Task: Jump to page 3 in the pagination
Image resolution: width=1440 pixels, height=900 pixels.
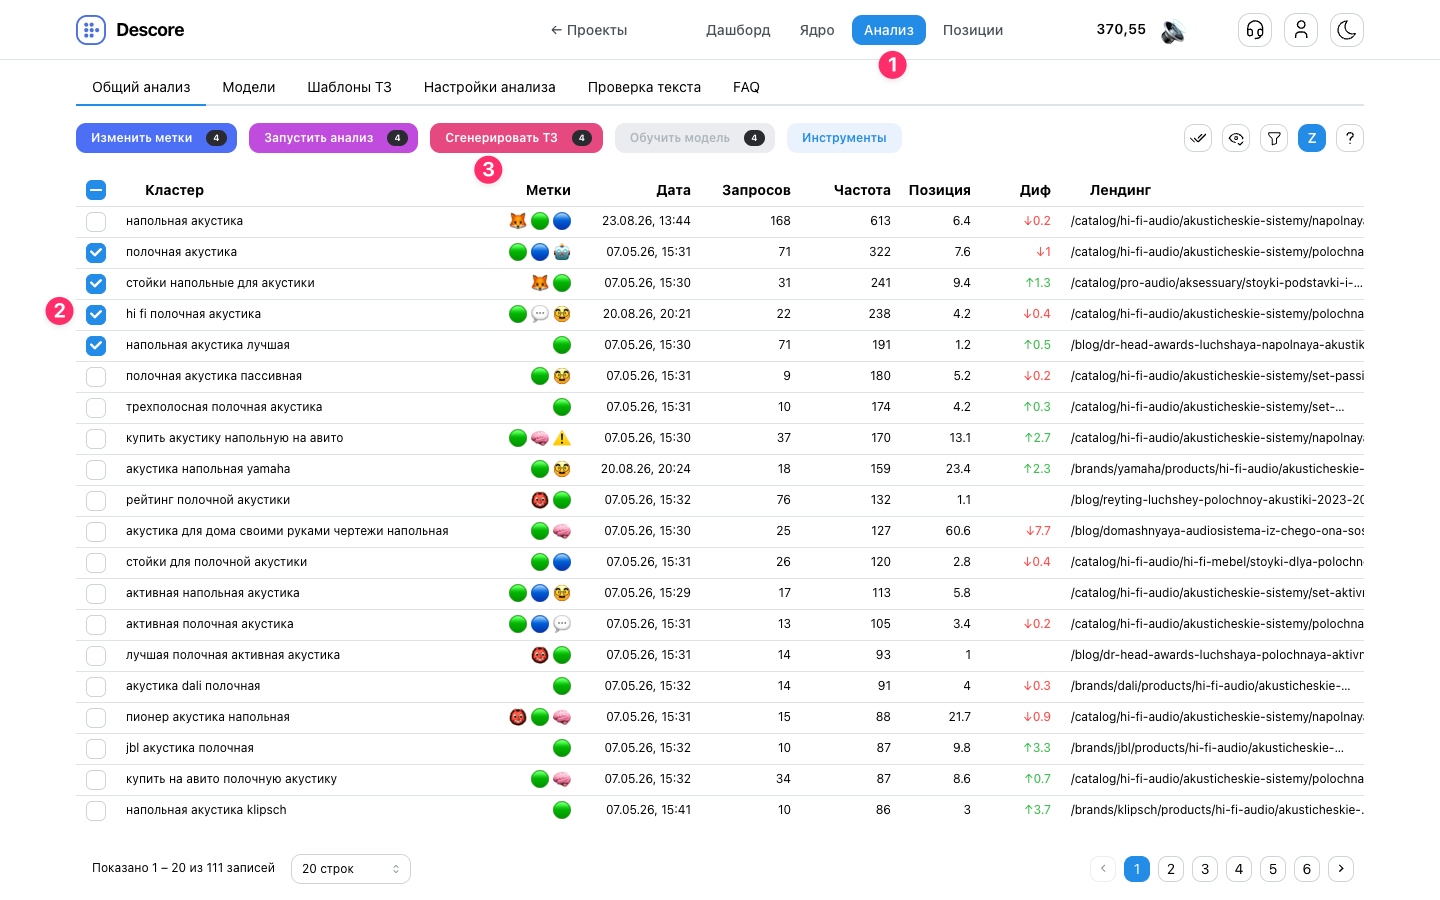Action: [1205, 869]
